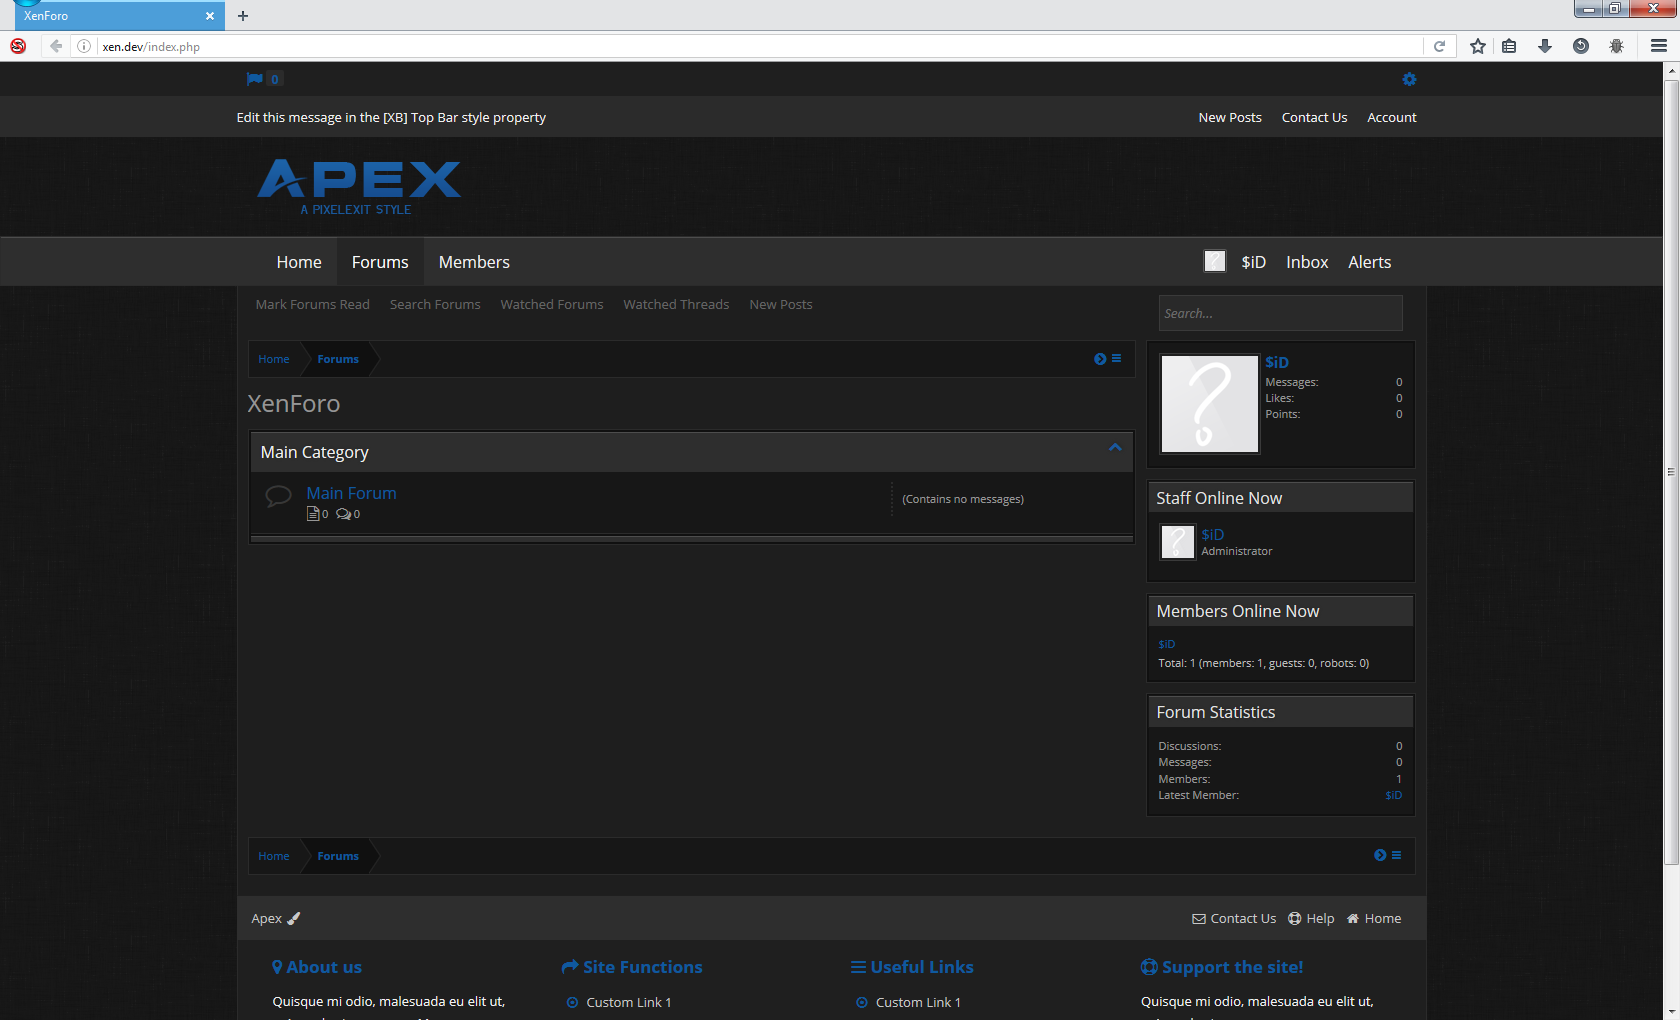Click Home in the top breadcrumb
Viewport: 1680px width, 1020px height.
click(x=274, y=359)
